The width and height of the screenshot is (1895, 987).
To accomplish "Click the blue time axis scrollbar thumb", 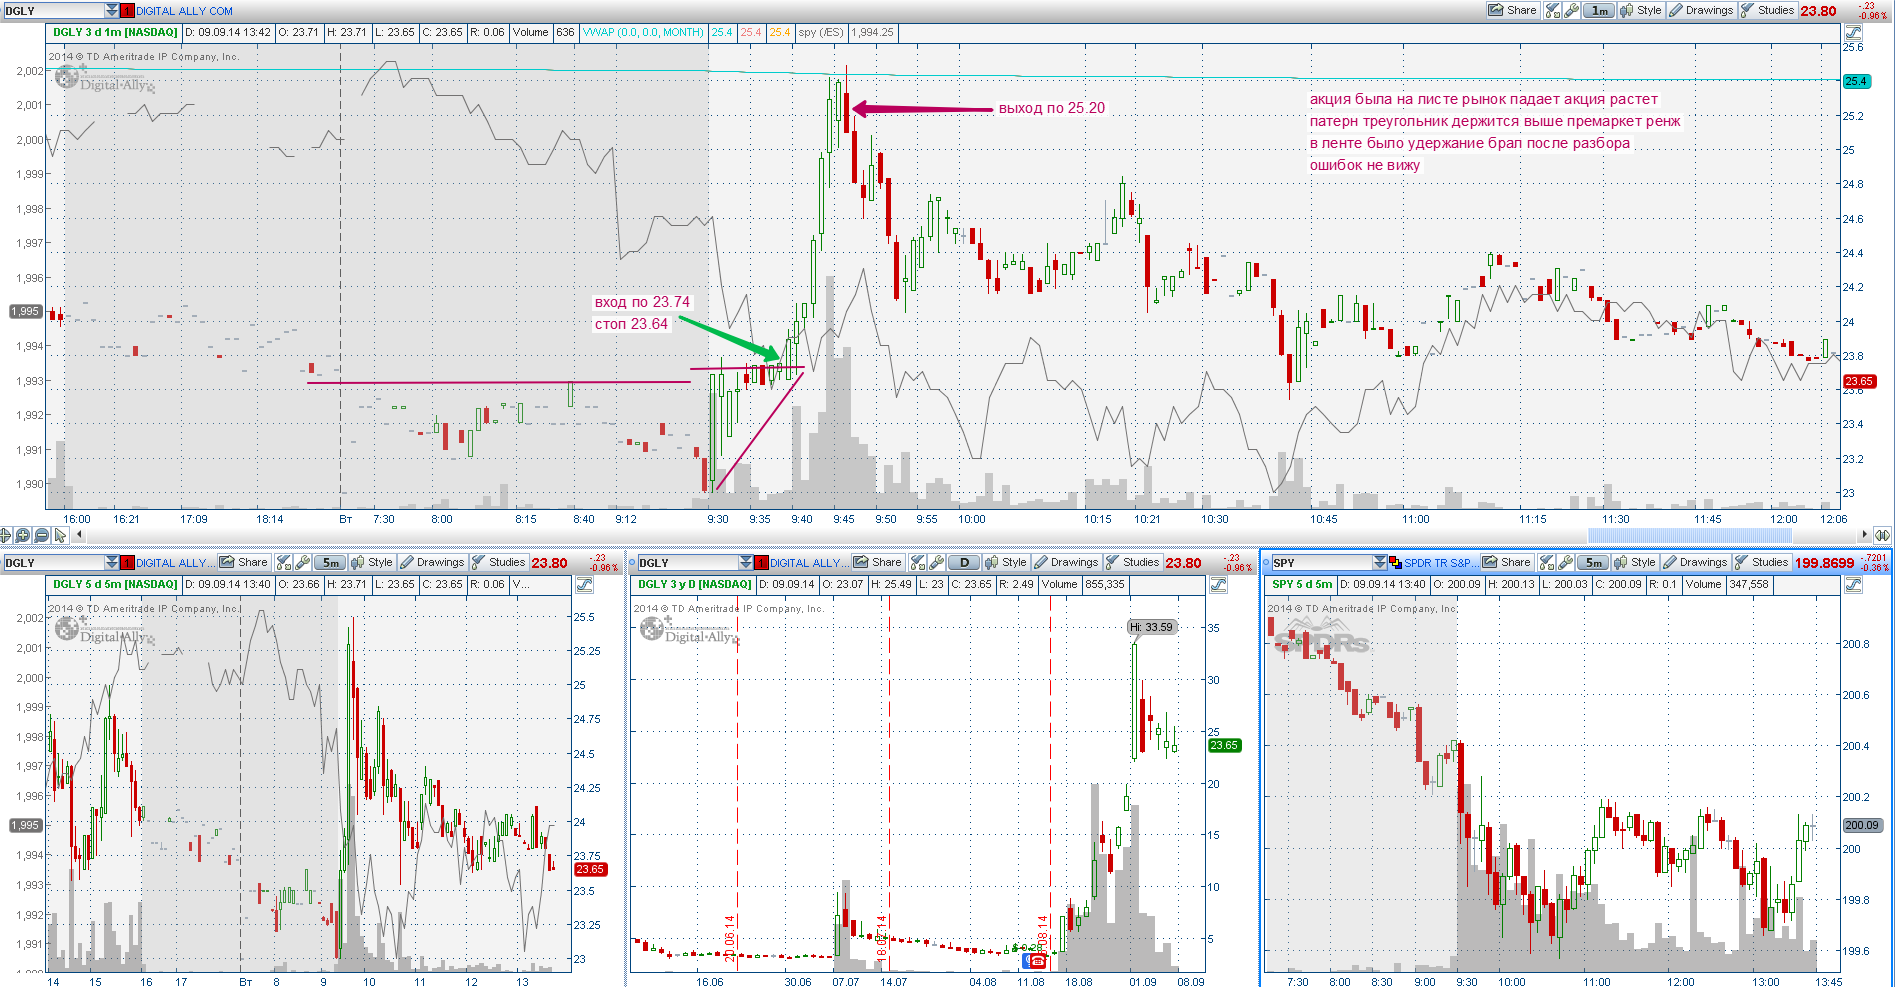I will [1689, 535].
